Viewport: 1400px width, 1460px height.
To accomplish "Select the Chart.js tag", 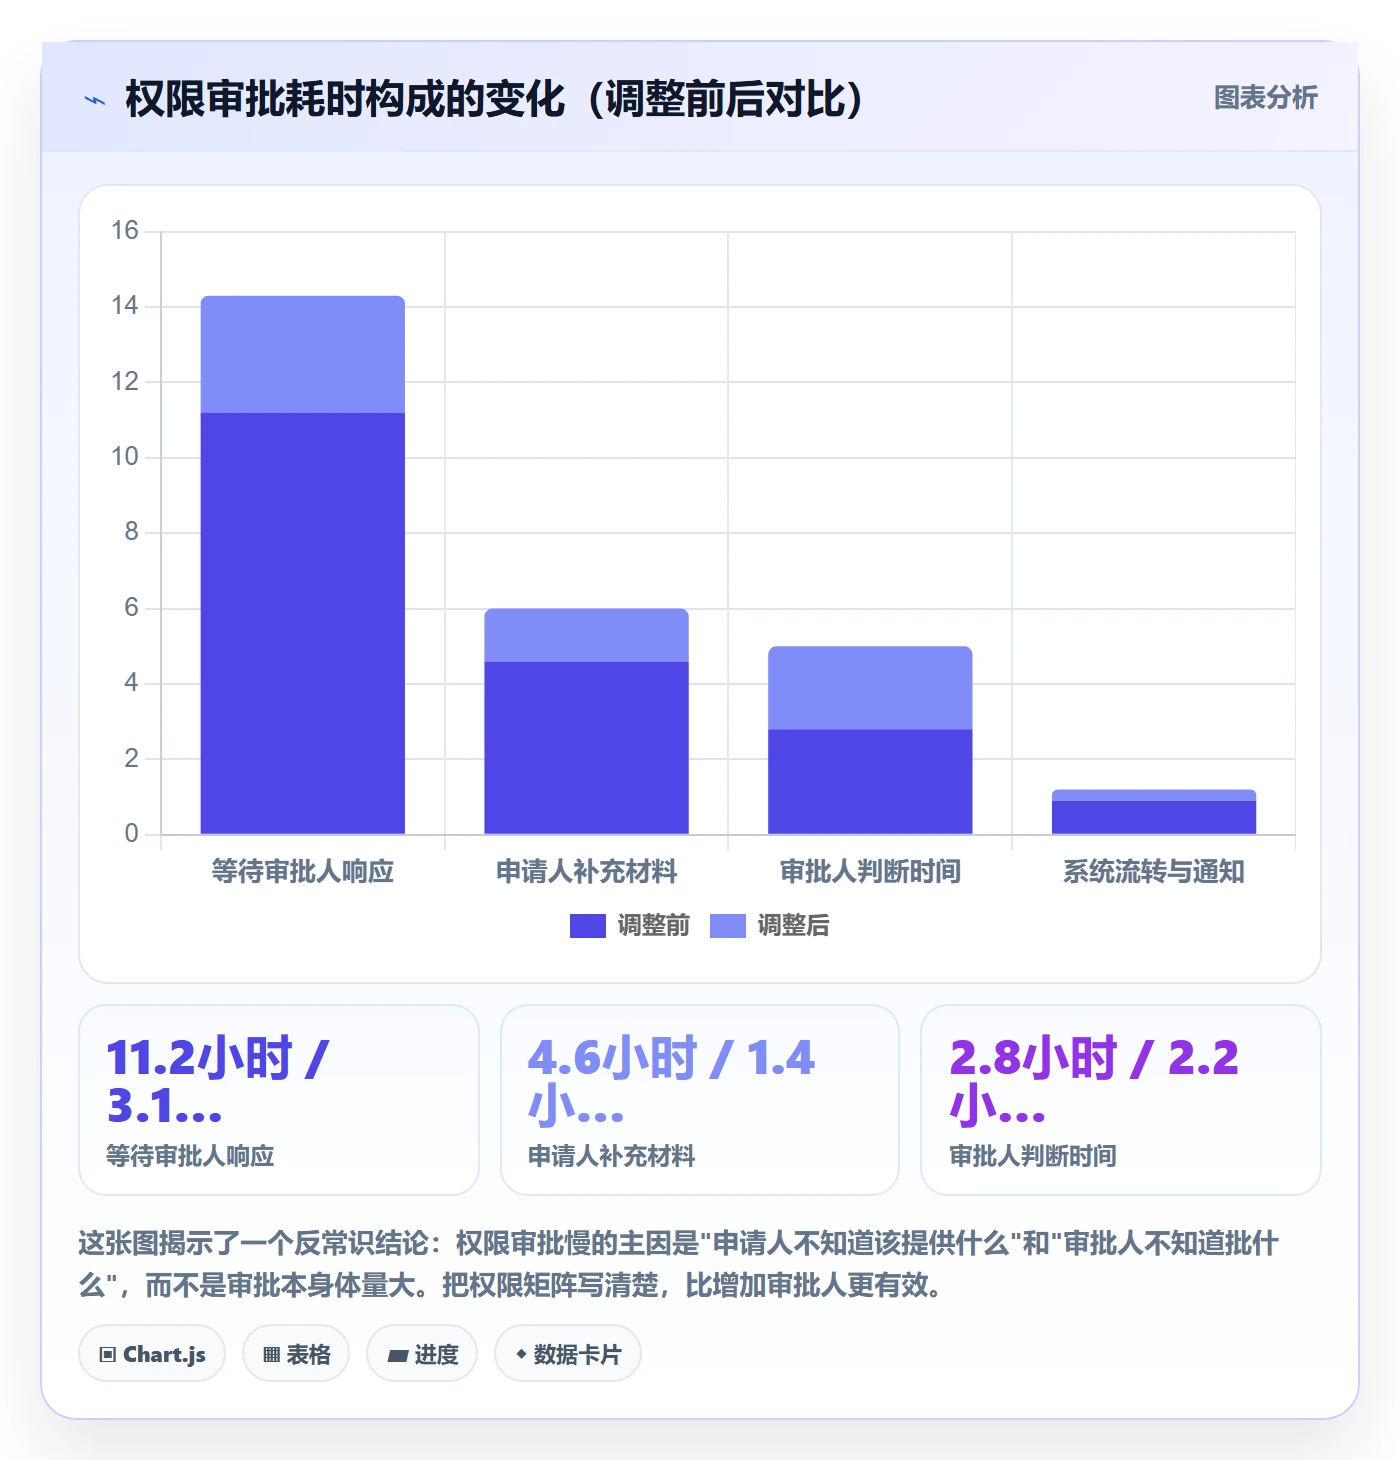I will click(152, 1354).
